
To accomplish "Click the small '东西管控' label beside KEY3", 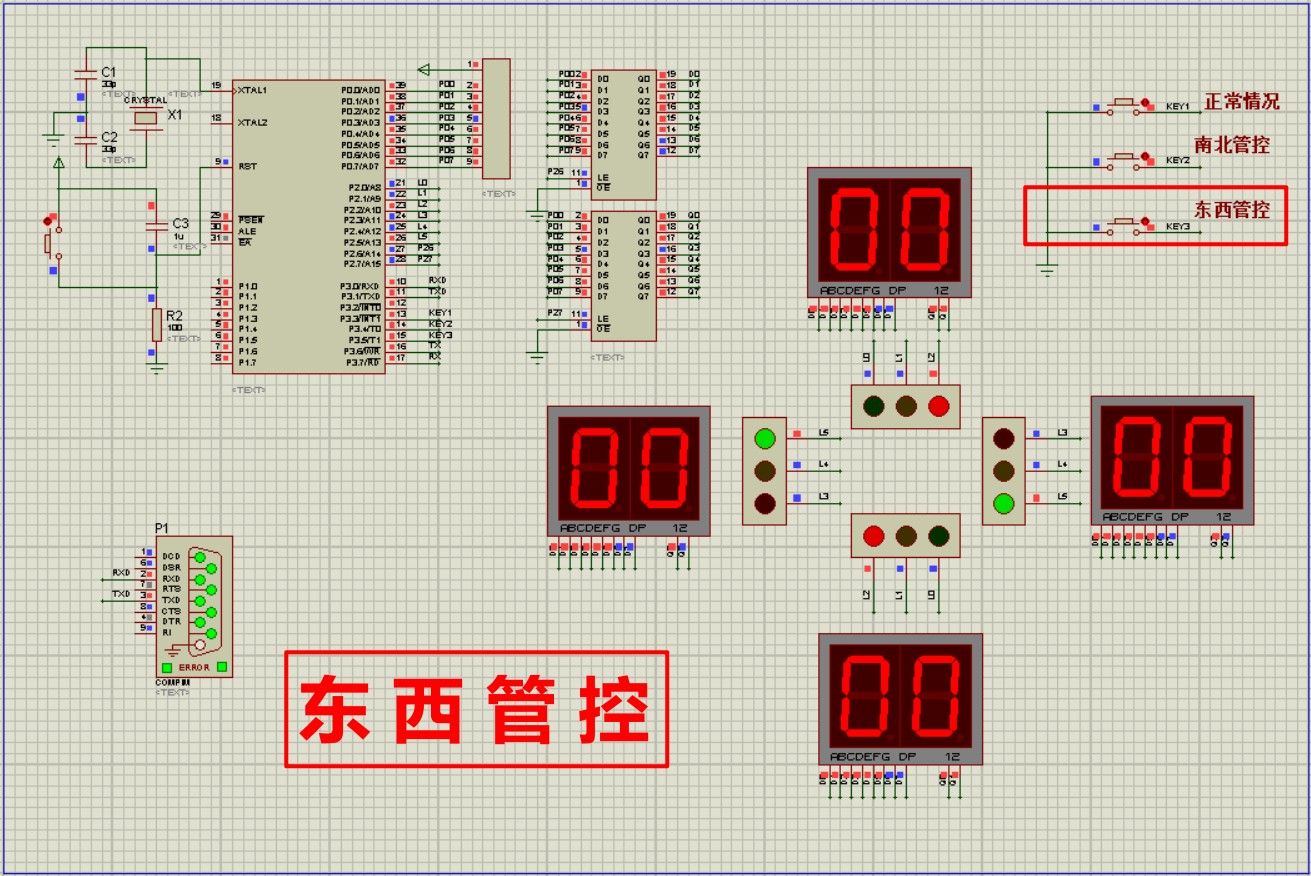I will [x=1232, y=210].
